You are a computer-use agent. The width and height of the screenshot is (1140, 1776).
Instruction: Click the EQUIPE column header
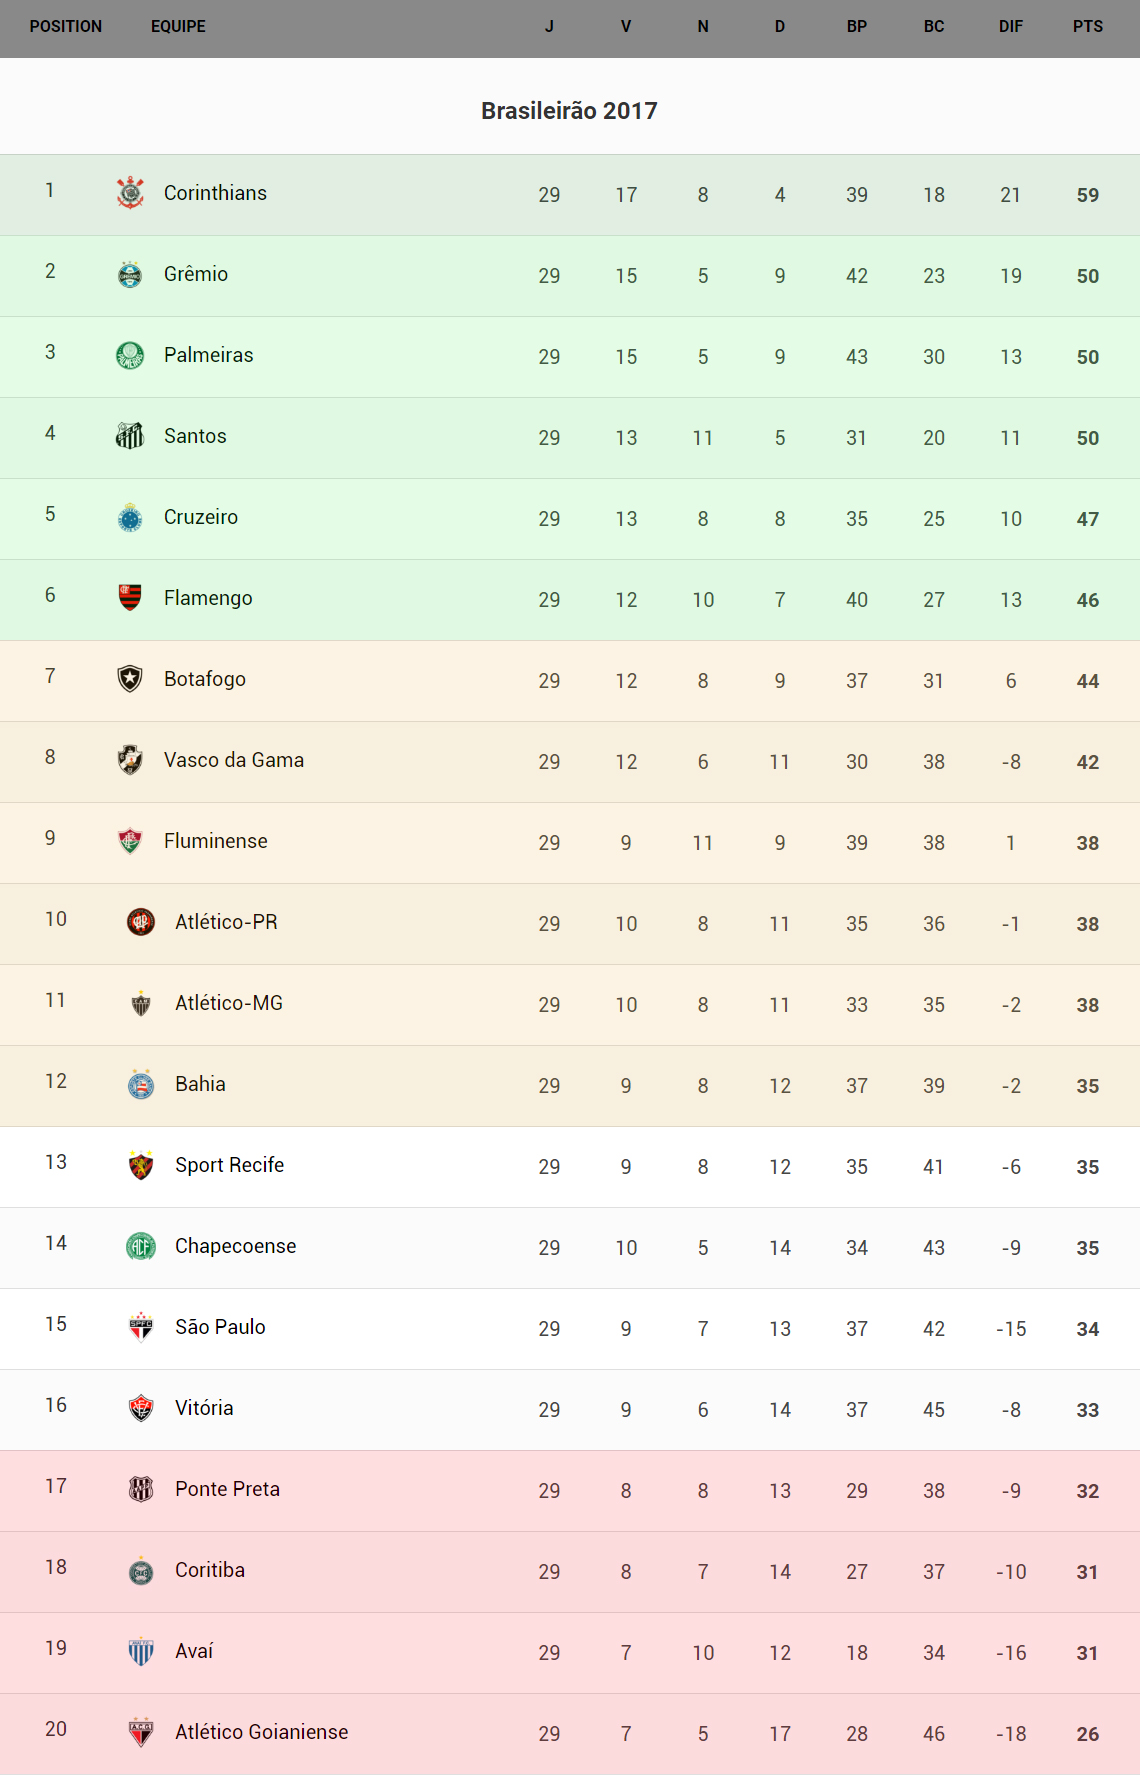tap(178, 27)
